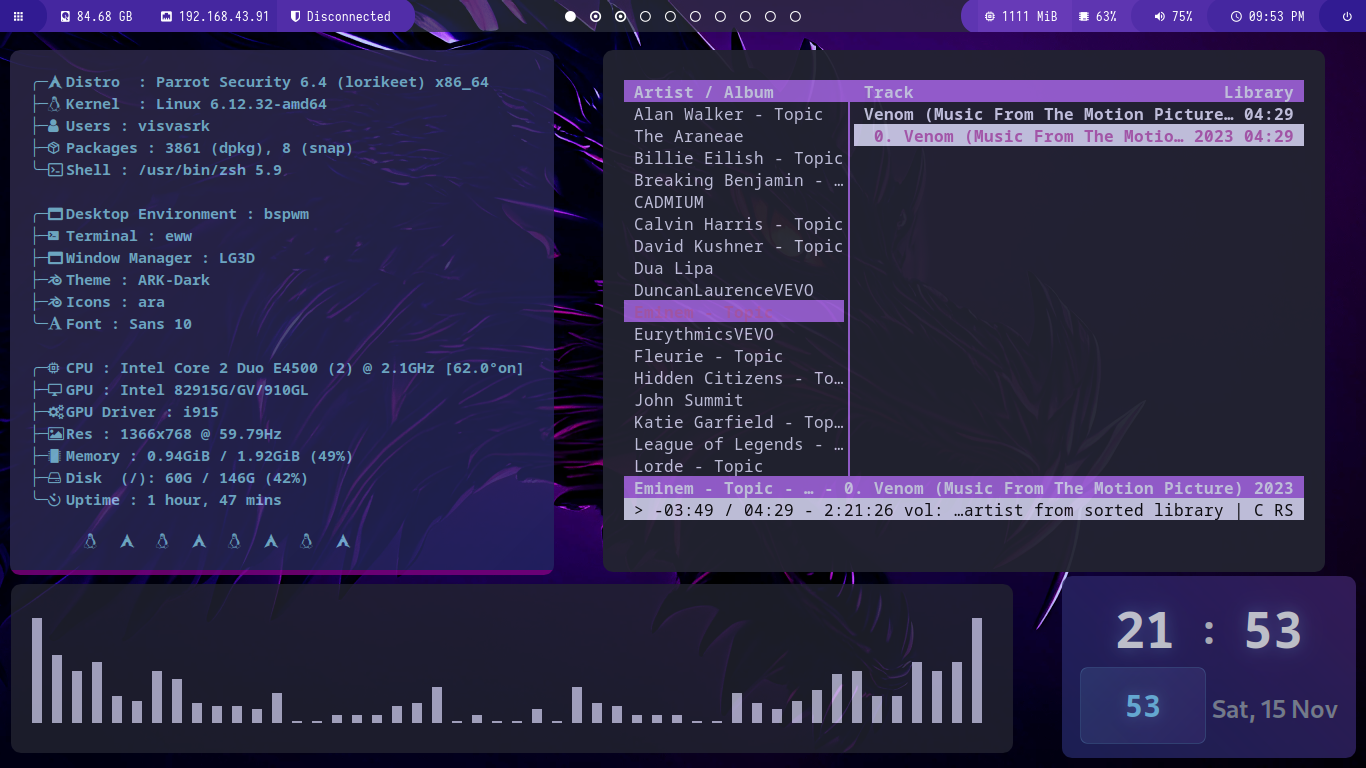Click the IP address 192.168.43.91 widget
Screen dimensions: 1366x768
point(214,16)
